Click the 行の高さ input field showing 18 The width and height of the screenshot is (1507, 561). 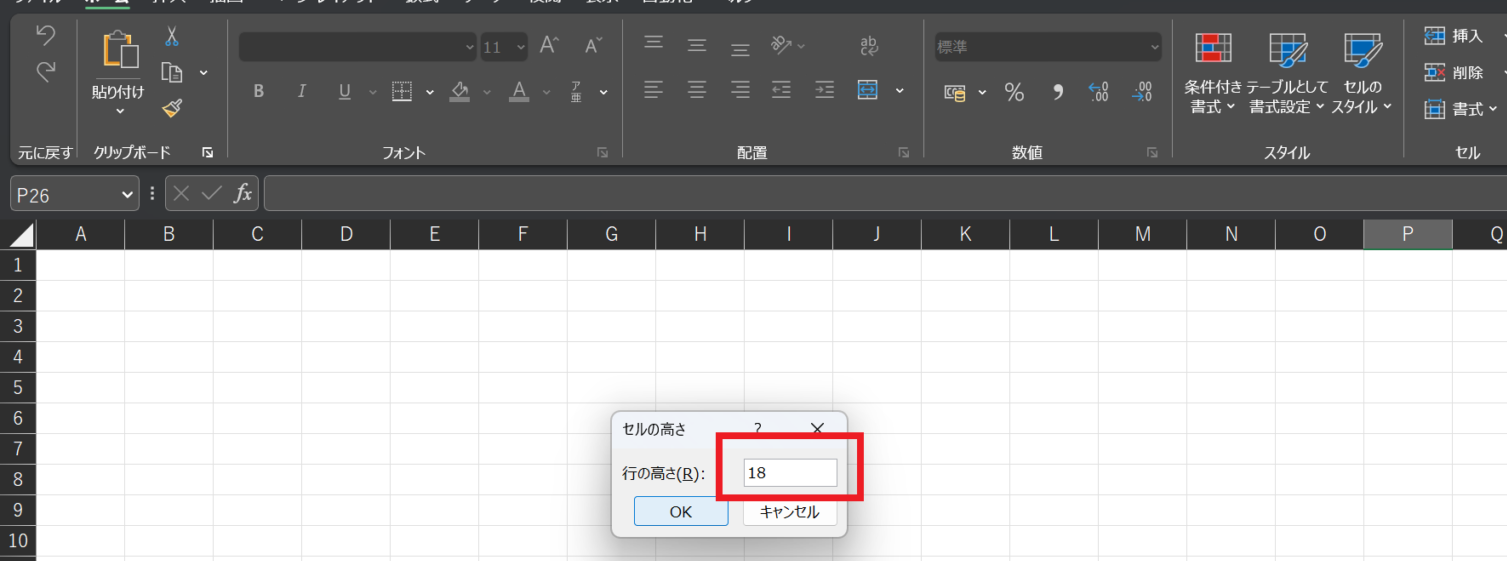(790, 473)
